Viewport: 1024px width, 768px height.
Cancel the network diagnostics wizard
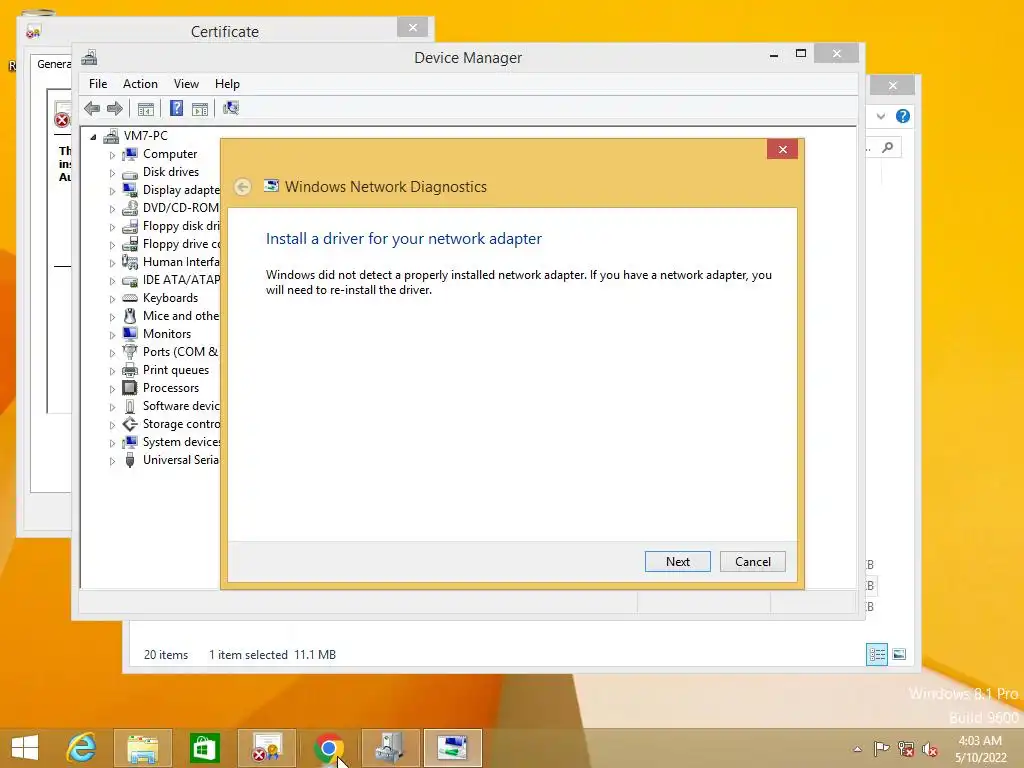pos(752,562)
